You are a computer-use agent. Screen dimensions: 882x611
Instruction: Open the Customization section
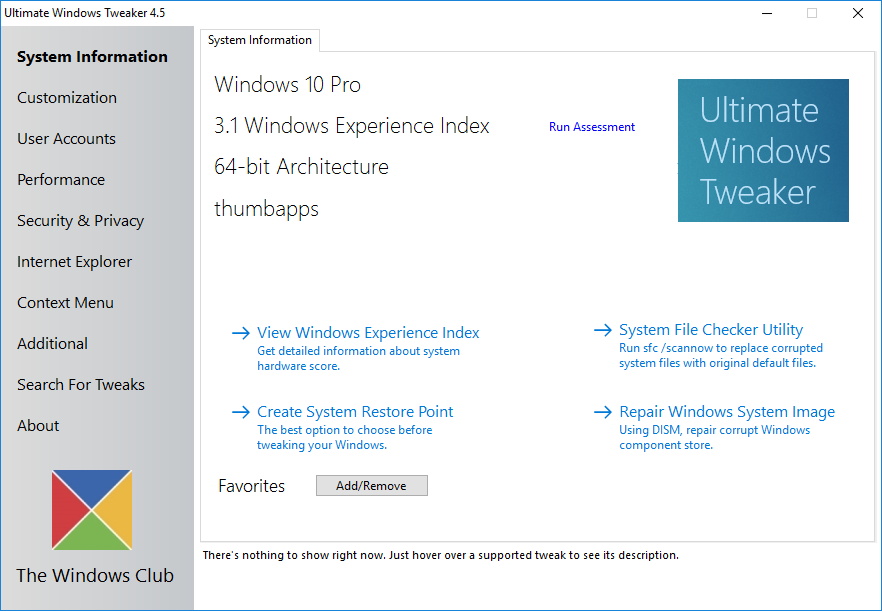click(x=67, y=98)
